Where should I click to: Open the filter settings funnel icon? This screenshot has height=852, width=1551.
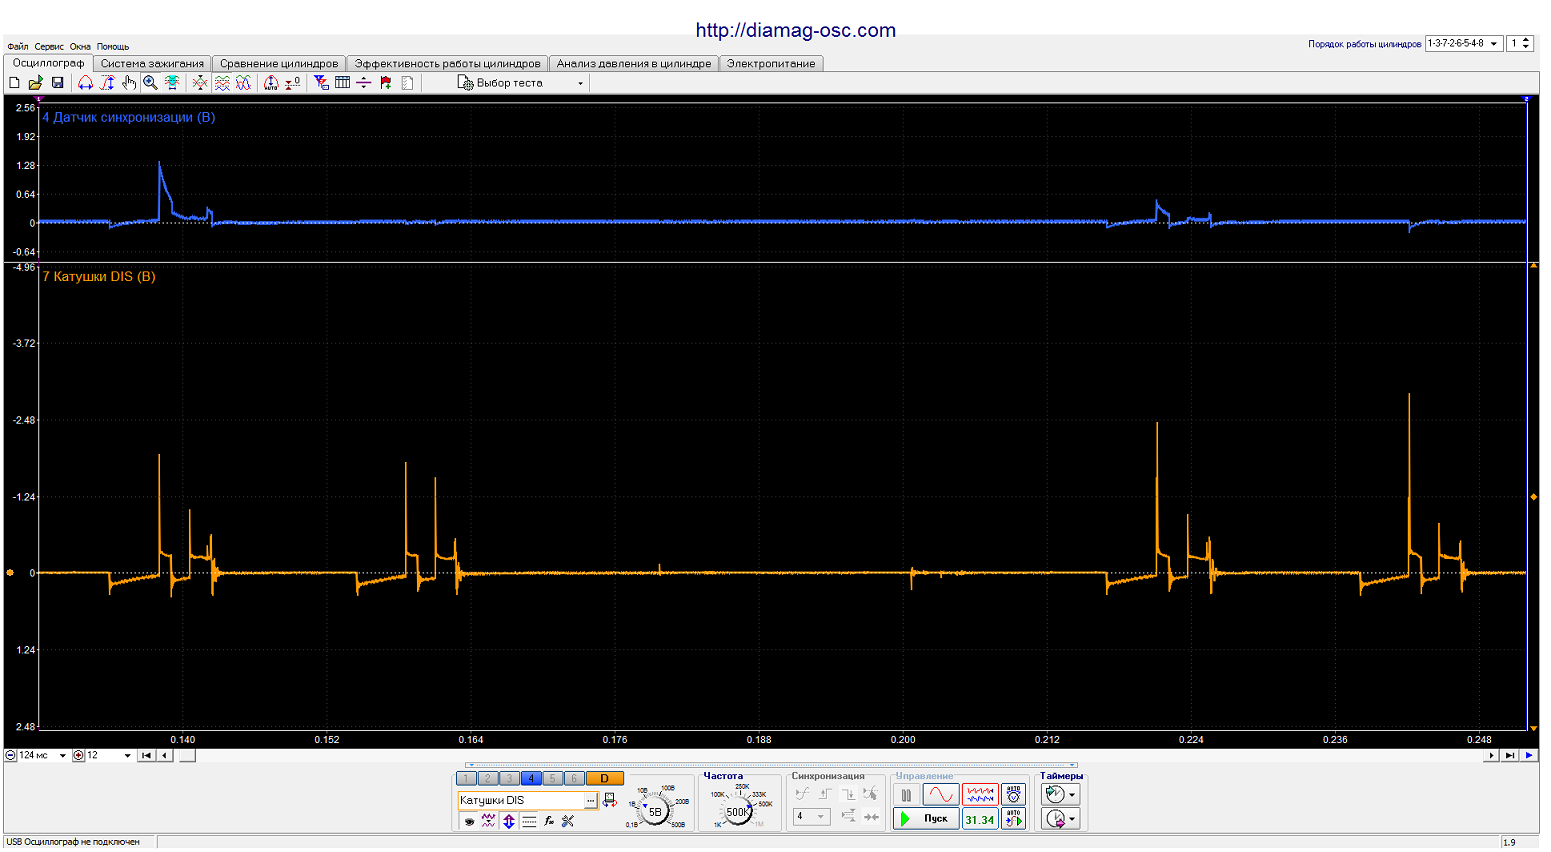[x=321, y=83]
